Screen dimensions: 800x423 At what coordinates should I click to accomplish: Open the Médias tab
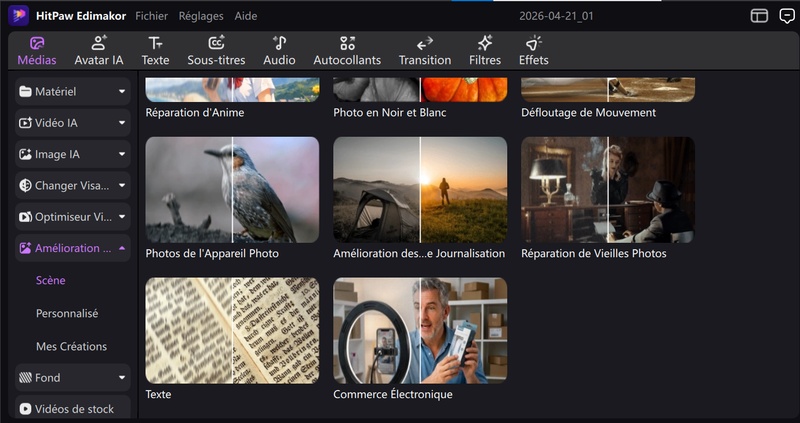click(x=37, y=51)
